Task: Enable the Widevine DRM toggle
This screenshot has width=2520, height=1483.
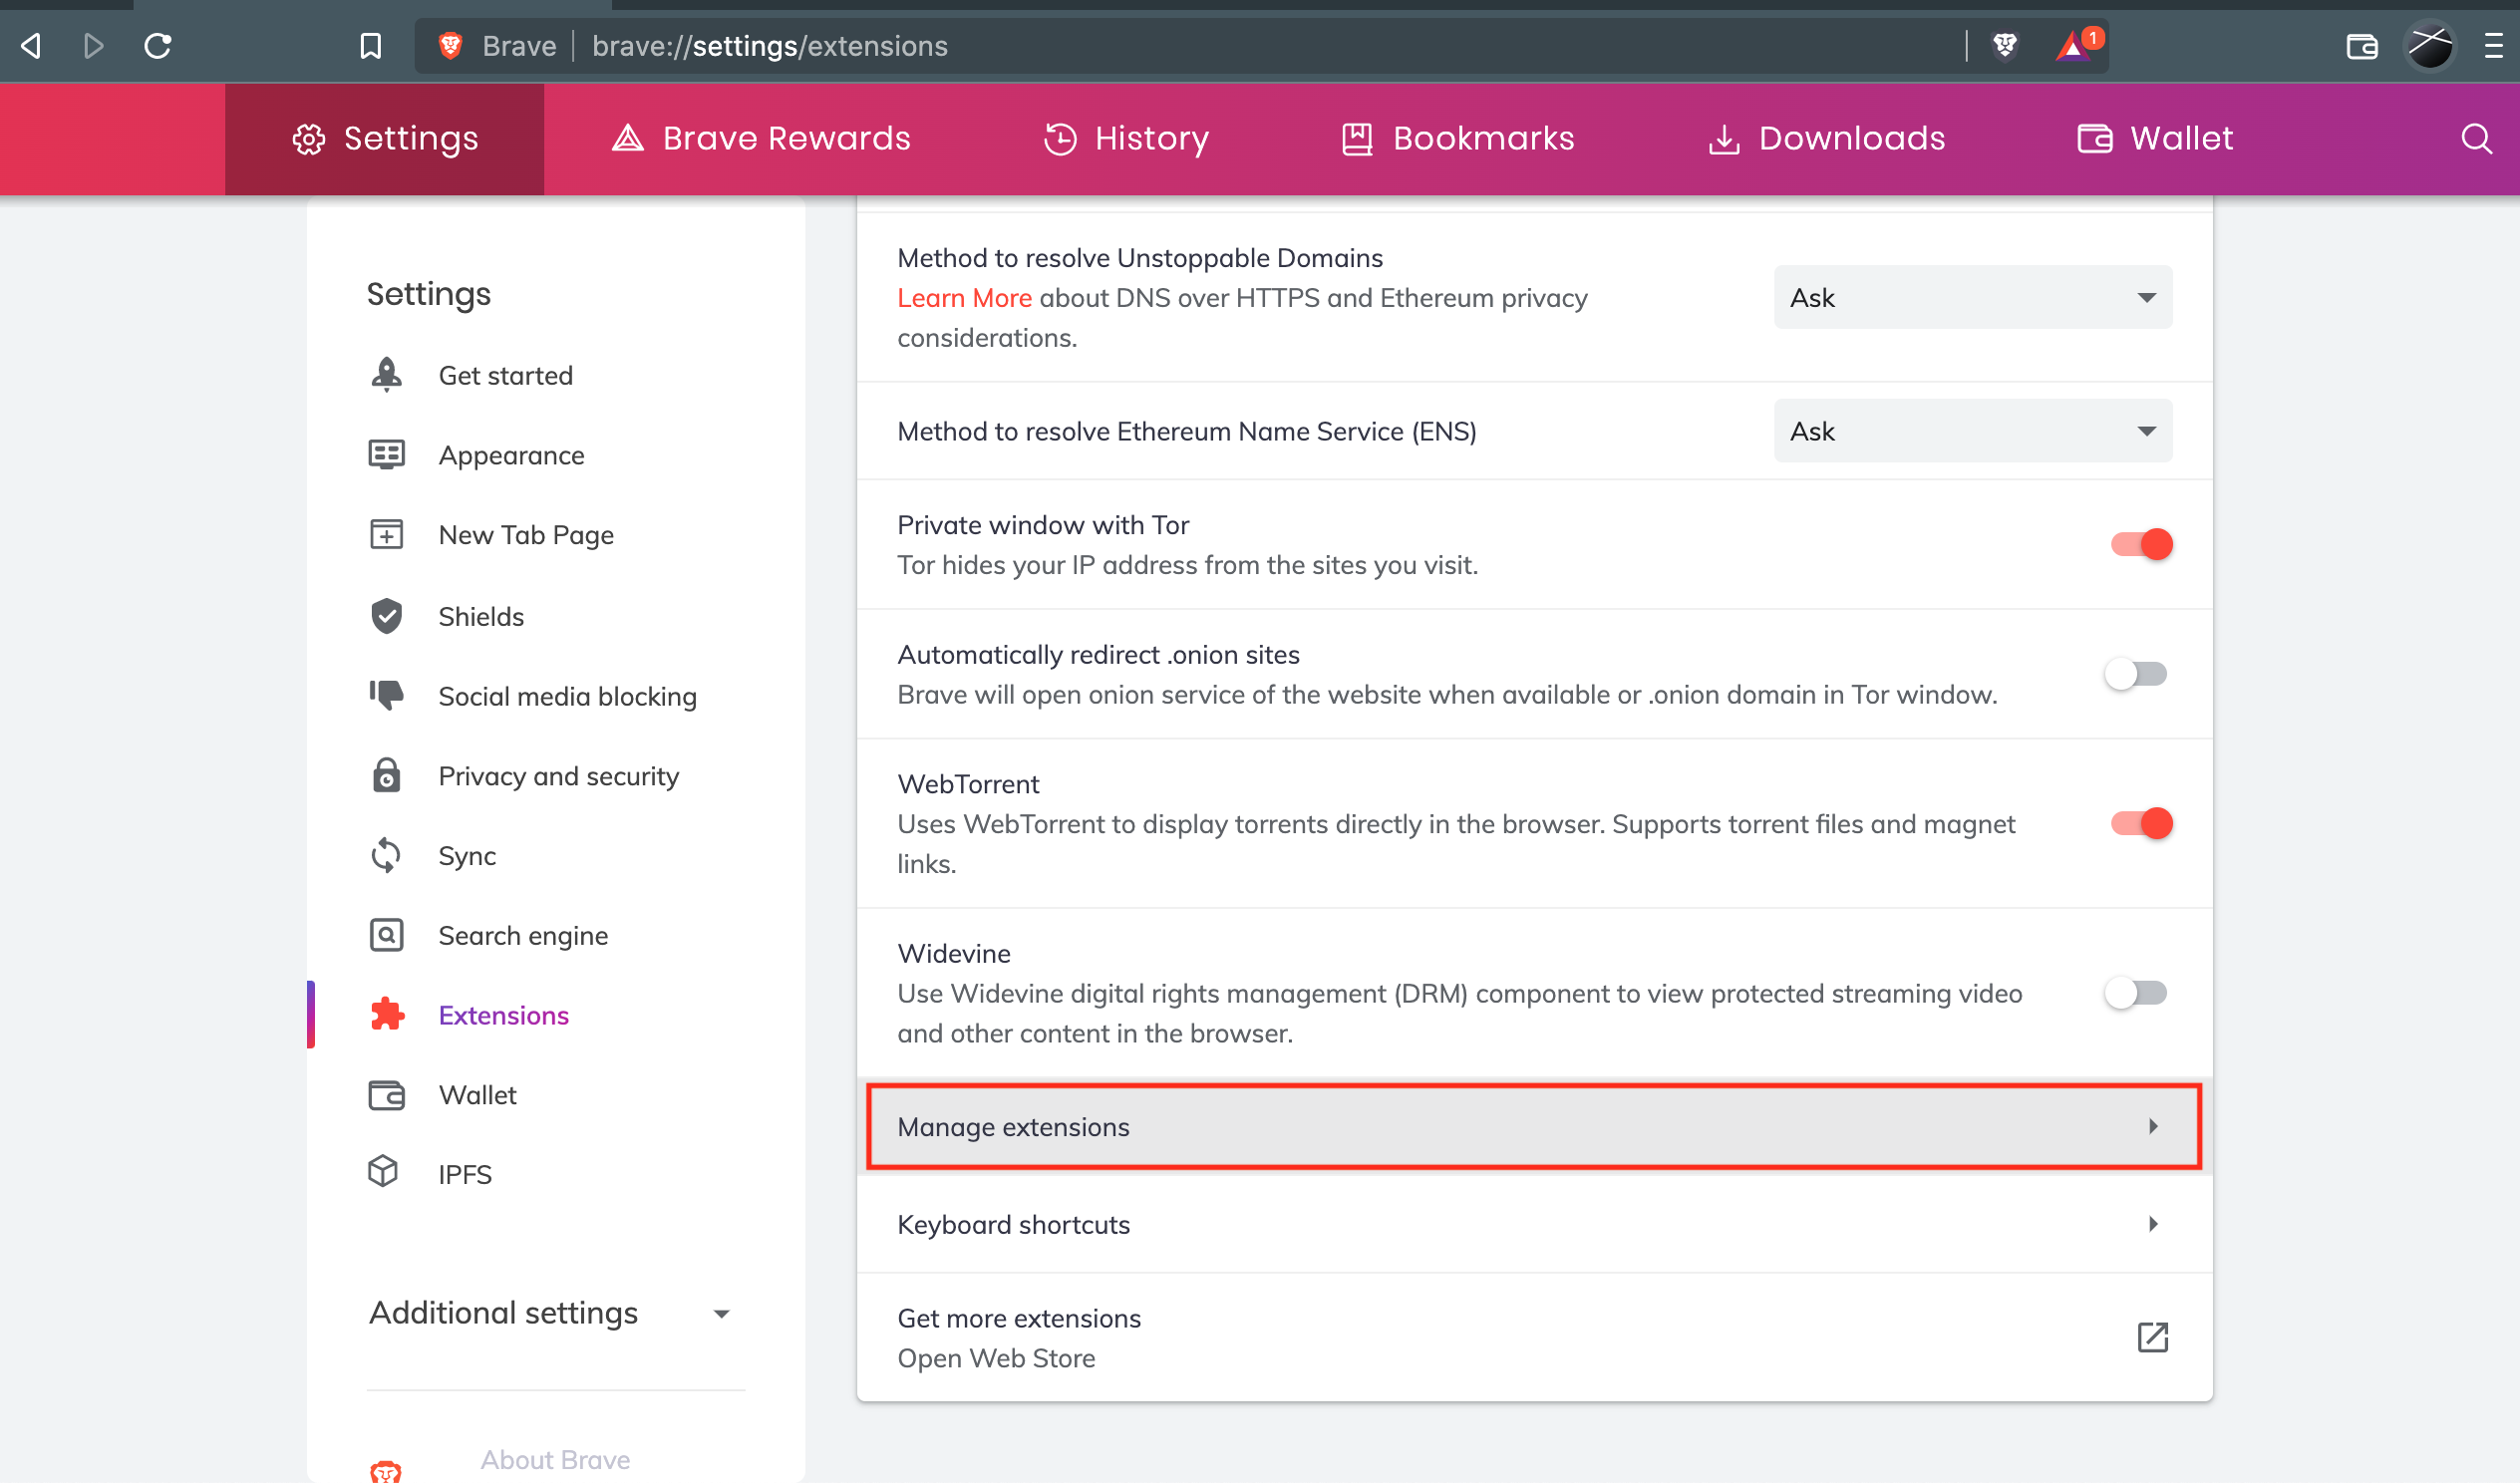Action: click(2136, 993)
